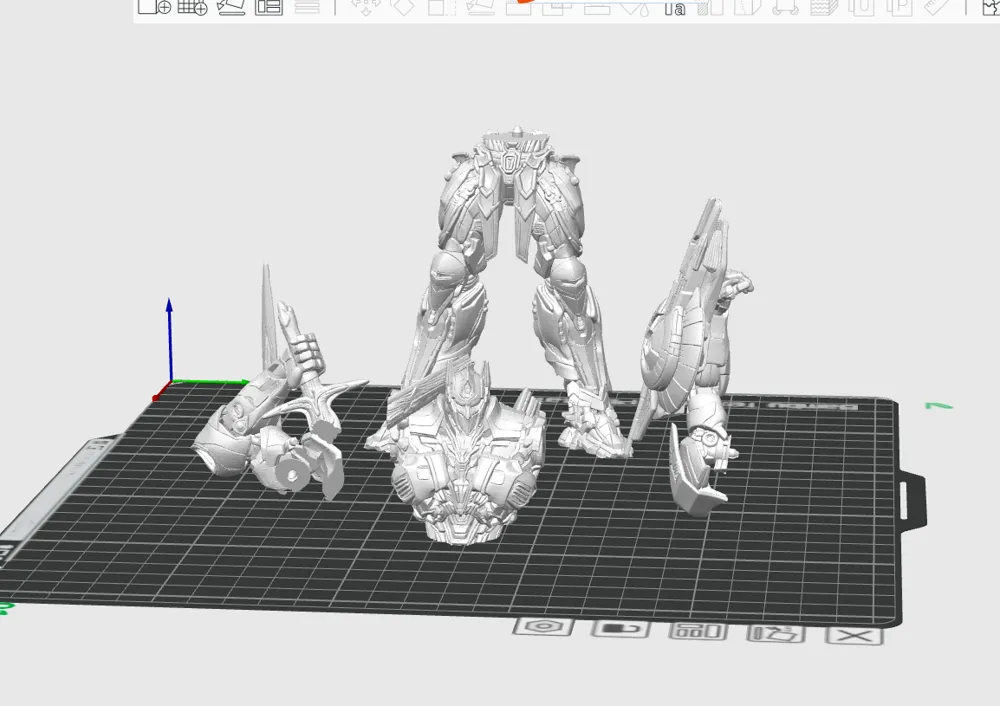Click the Arrange all objects icon
The height and width of the screenshot is (706, 1000).
coord(269,7)
